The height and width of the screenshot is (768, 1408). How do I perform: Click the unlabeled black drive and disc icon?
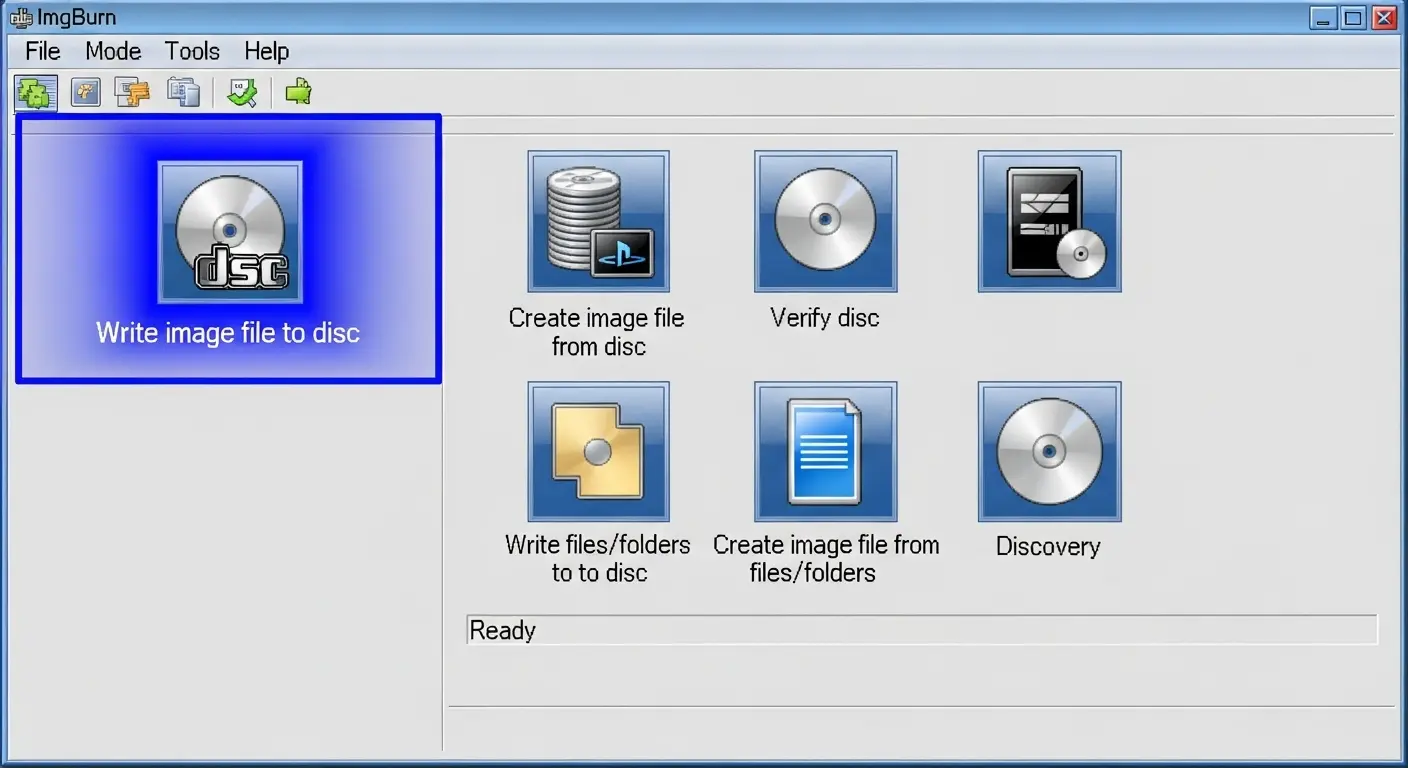coord(1049,221)
